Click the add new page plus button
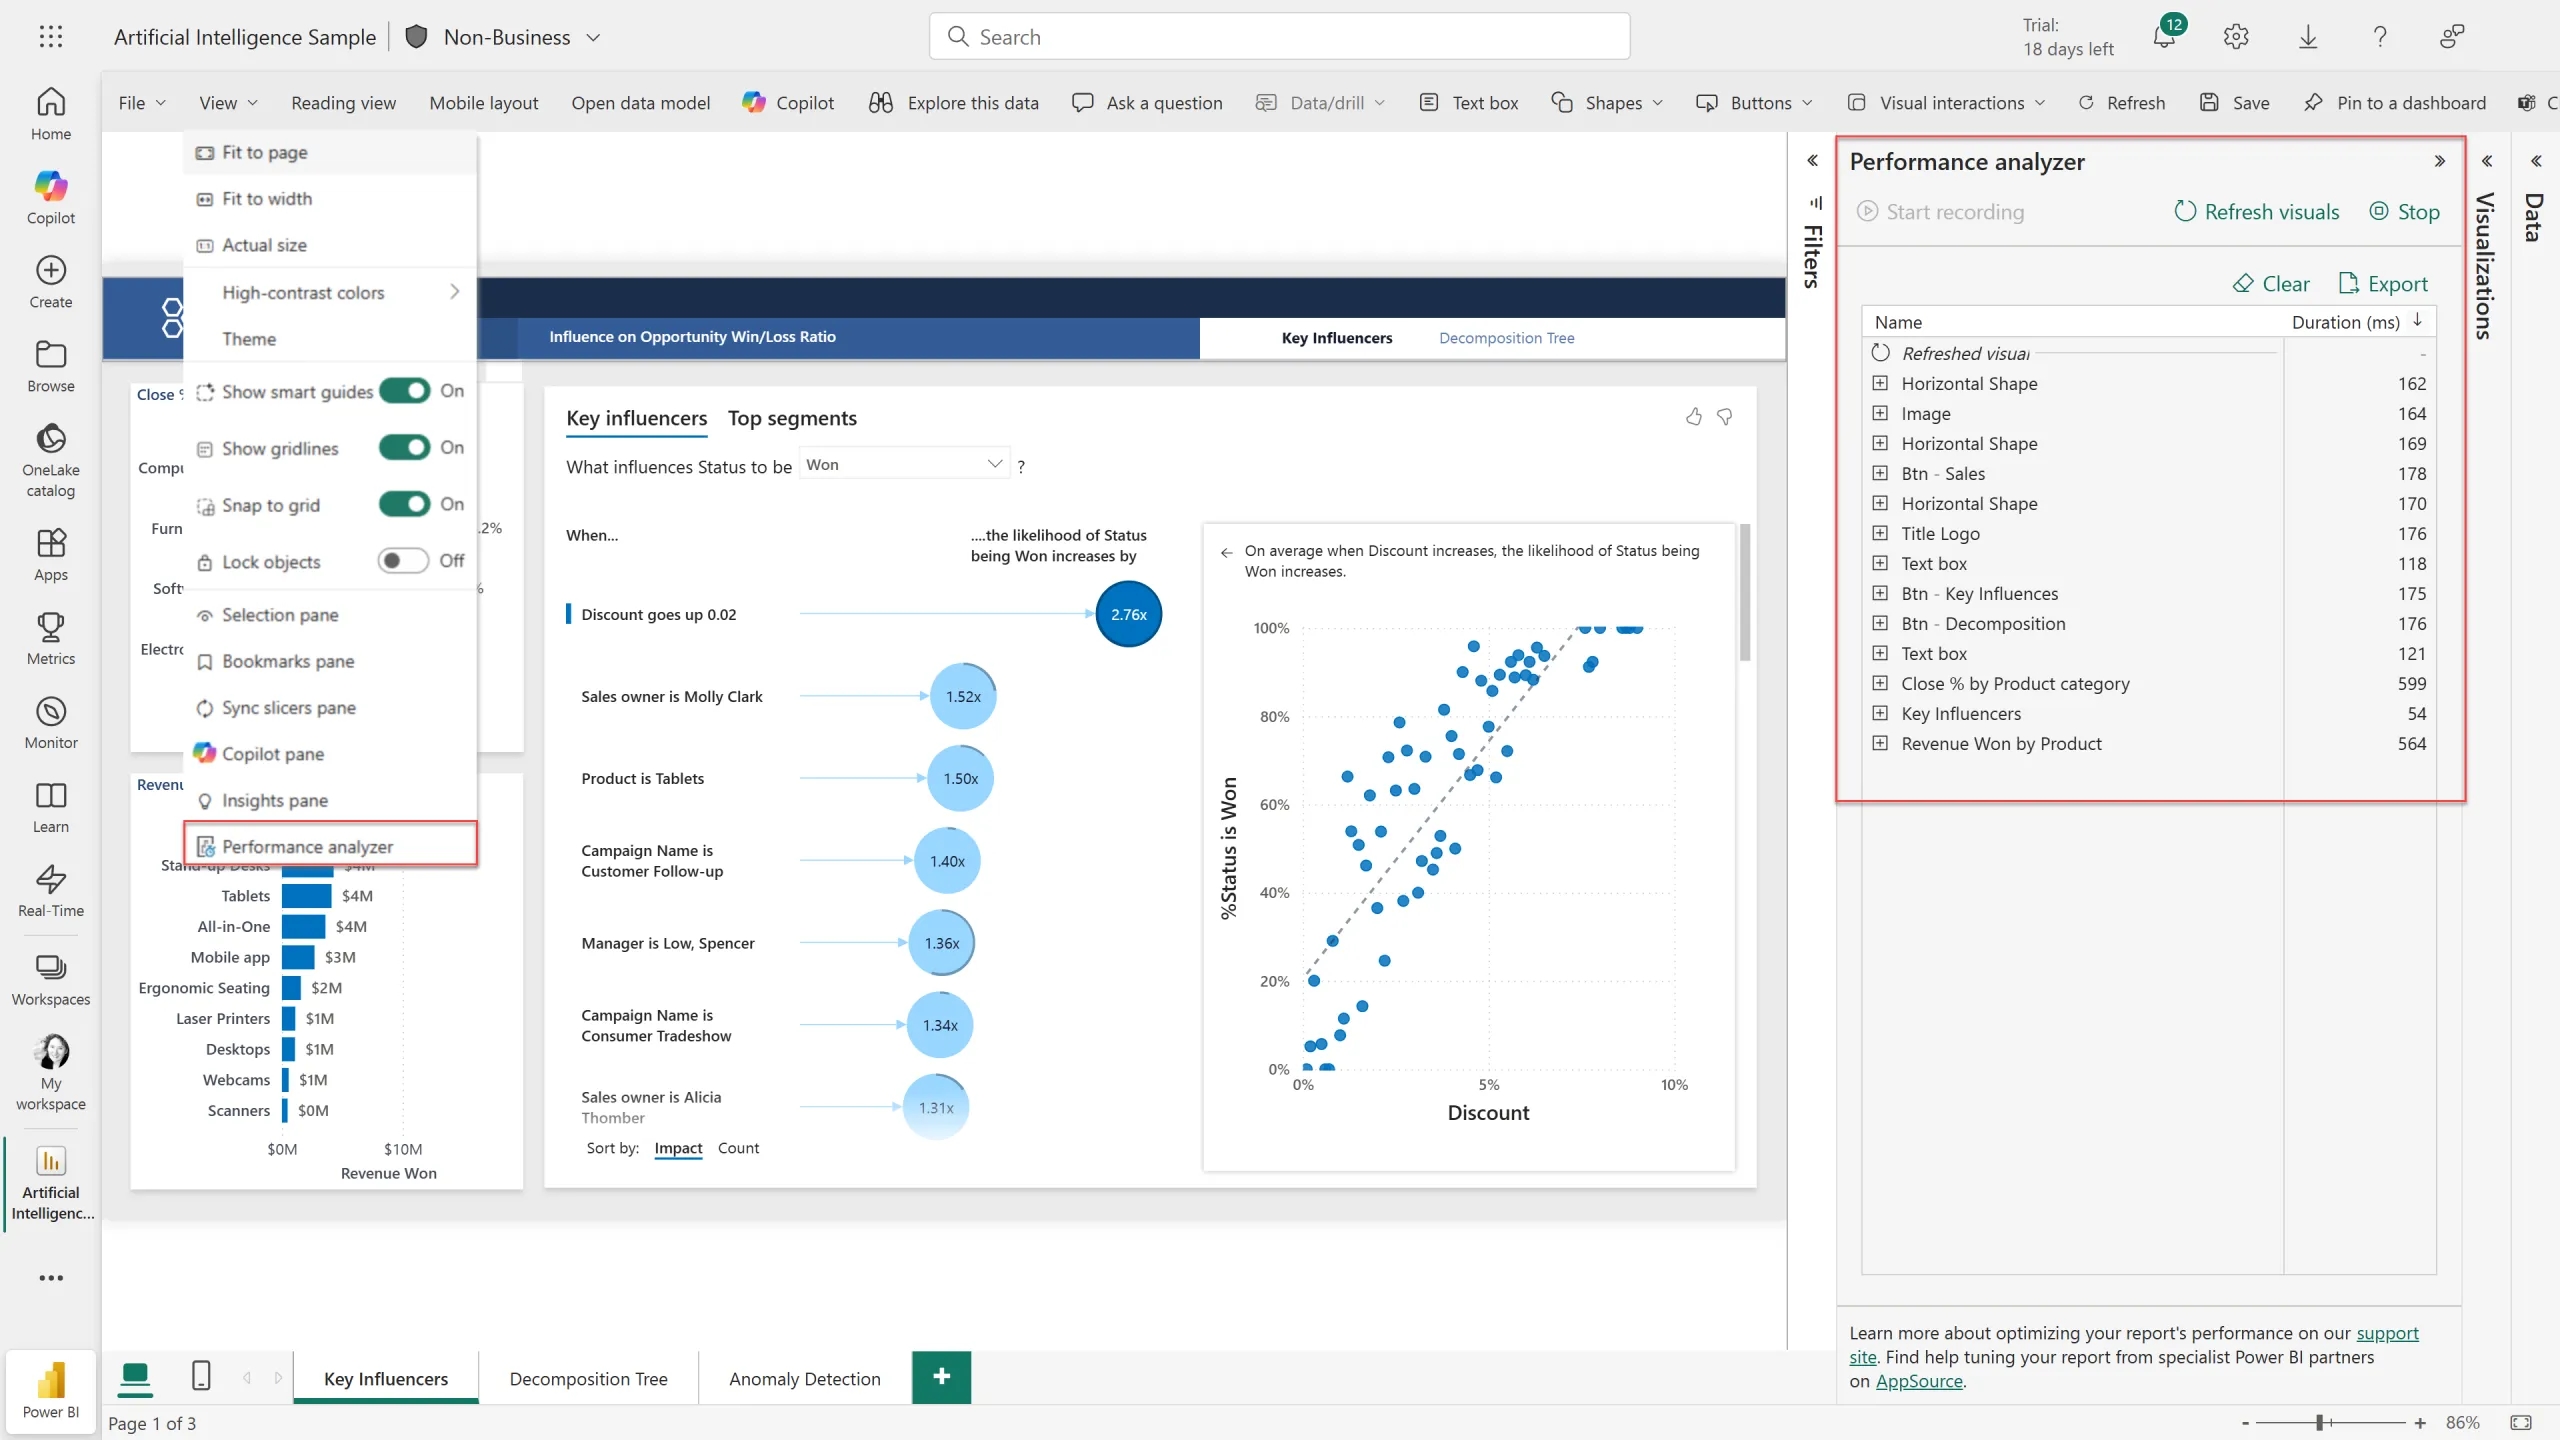Viewport: 2560px width, 1440px height. pyautogui.click(x=941, y=1377)
